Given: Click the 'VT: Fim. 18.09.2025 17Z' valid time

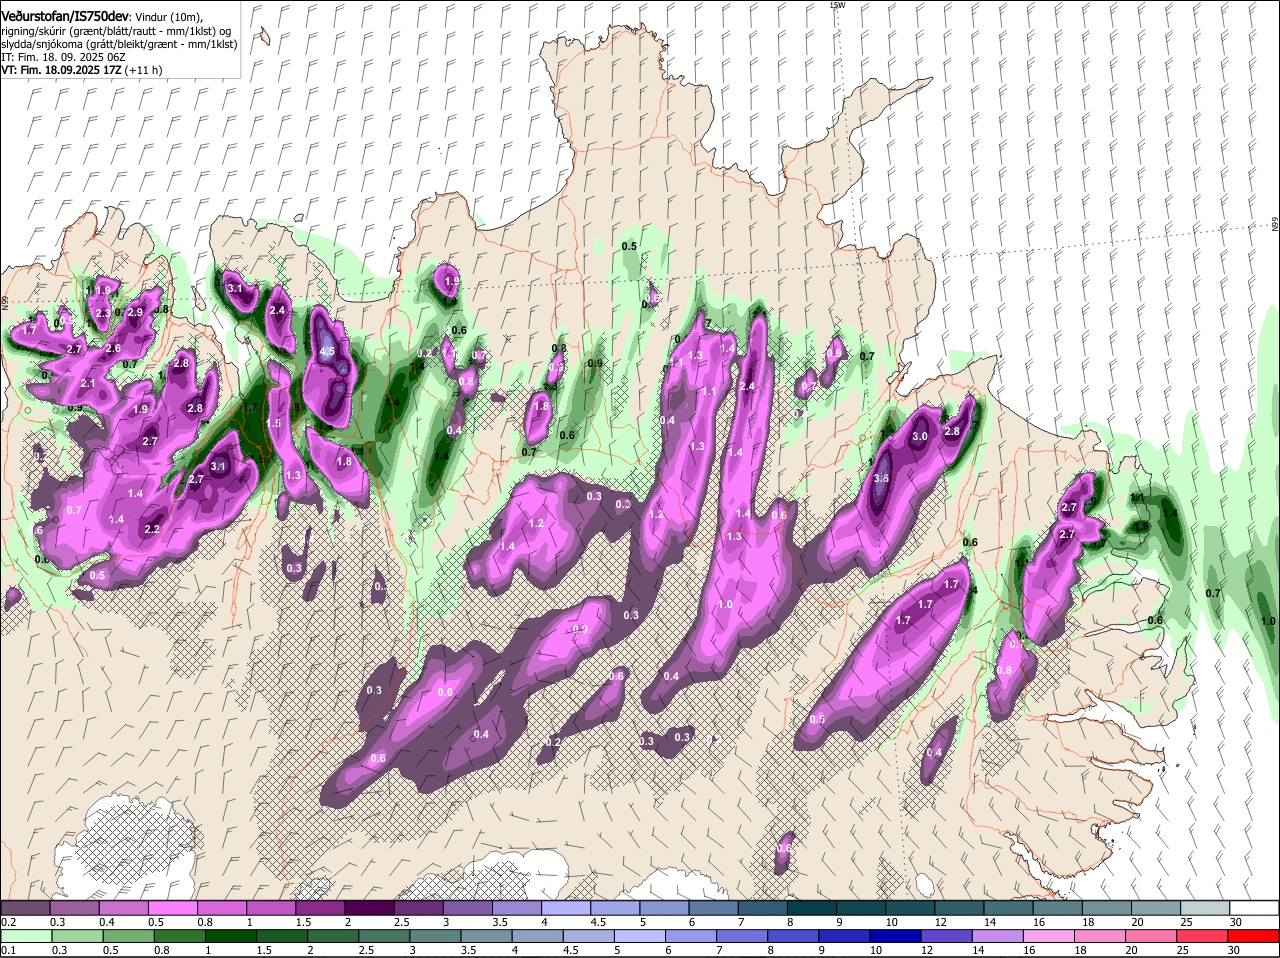Looking at the screenshot, I should 61,70.
